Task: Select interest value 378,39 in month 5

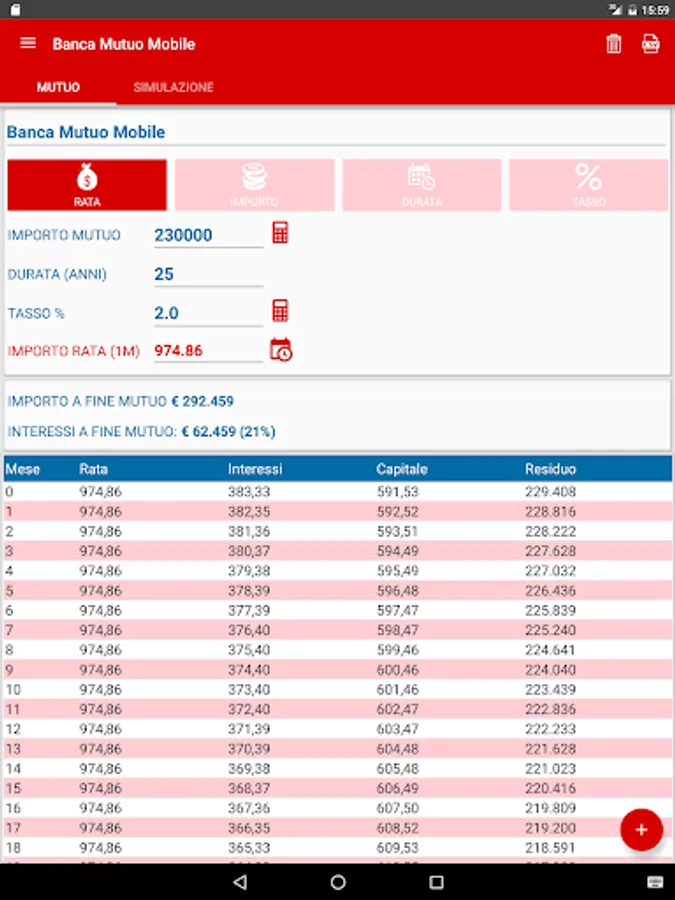Action: coord(249,591)
